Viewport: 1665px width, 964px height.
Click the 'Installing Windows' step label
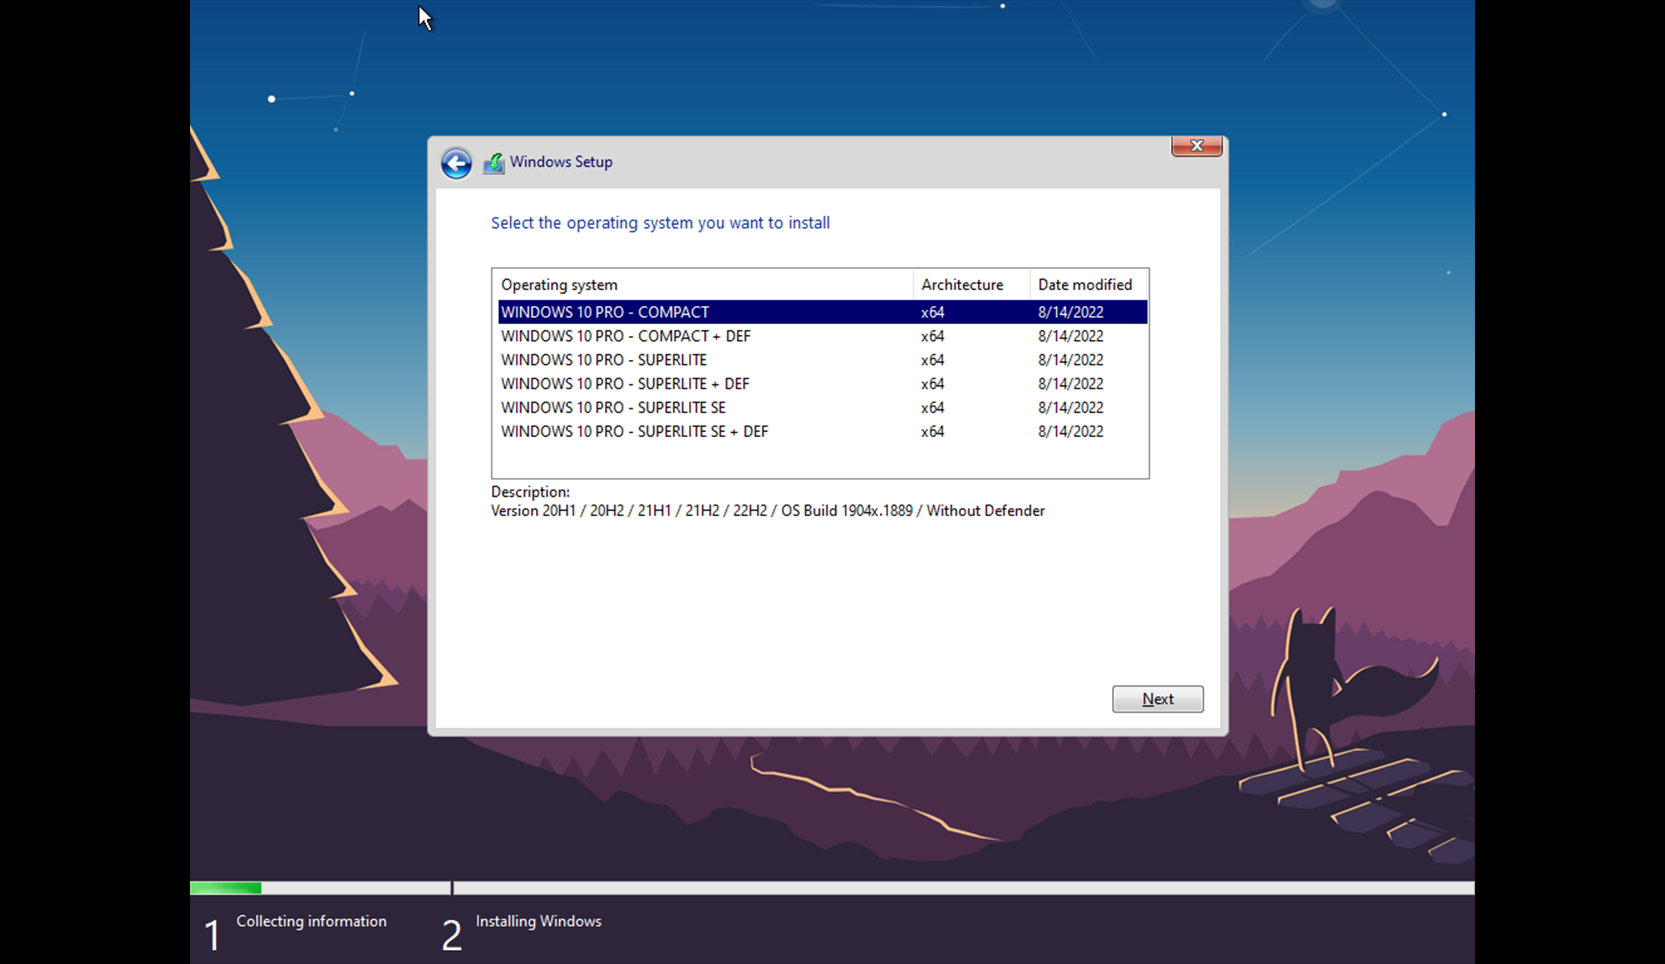click(x=538, y=921)
